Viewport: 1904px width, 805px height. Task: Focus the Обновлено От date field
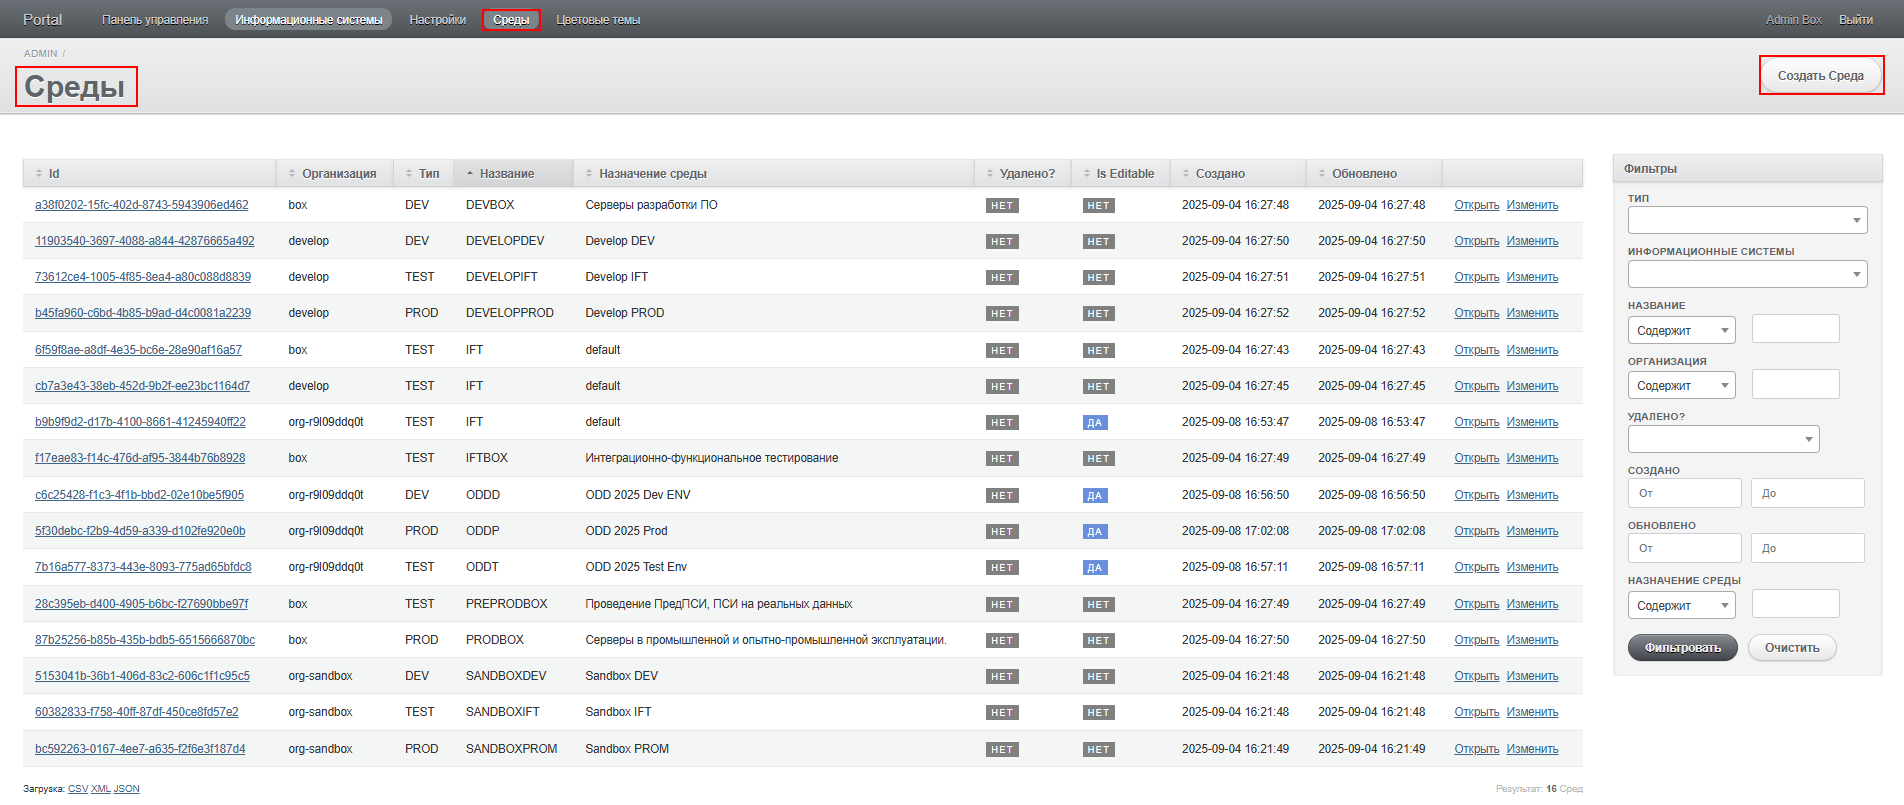pos(1685,548)
